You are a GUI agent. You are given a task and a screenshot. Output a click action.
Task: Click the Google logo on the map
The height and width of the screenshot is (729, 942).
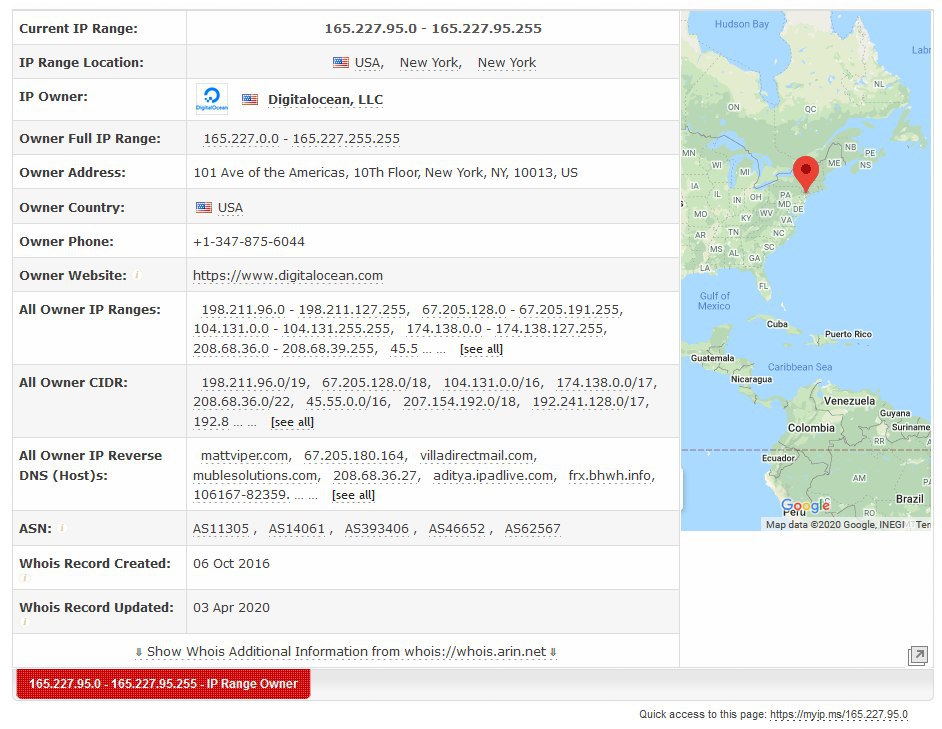(x=805, y=505)
